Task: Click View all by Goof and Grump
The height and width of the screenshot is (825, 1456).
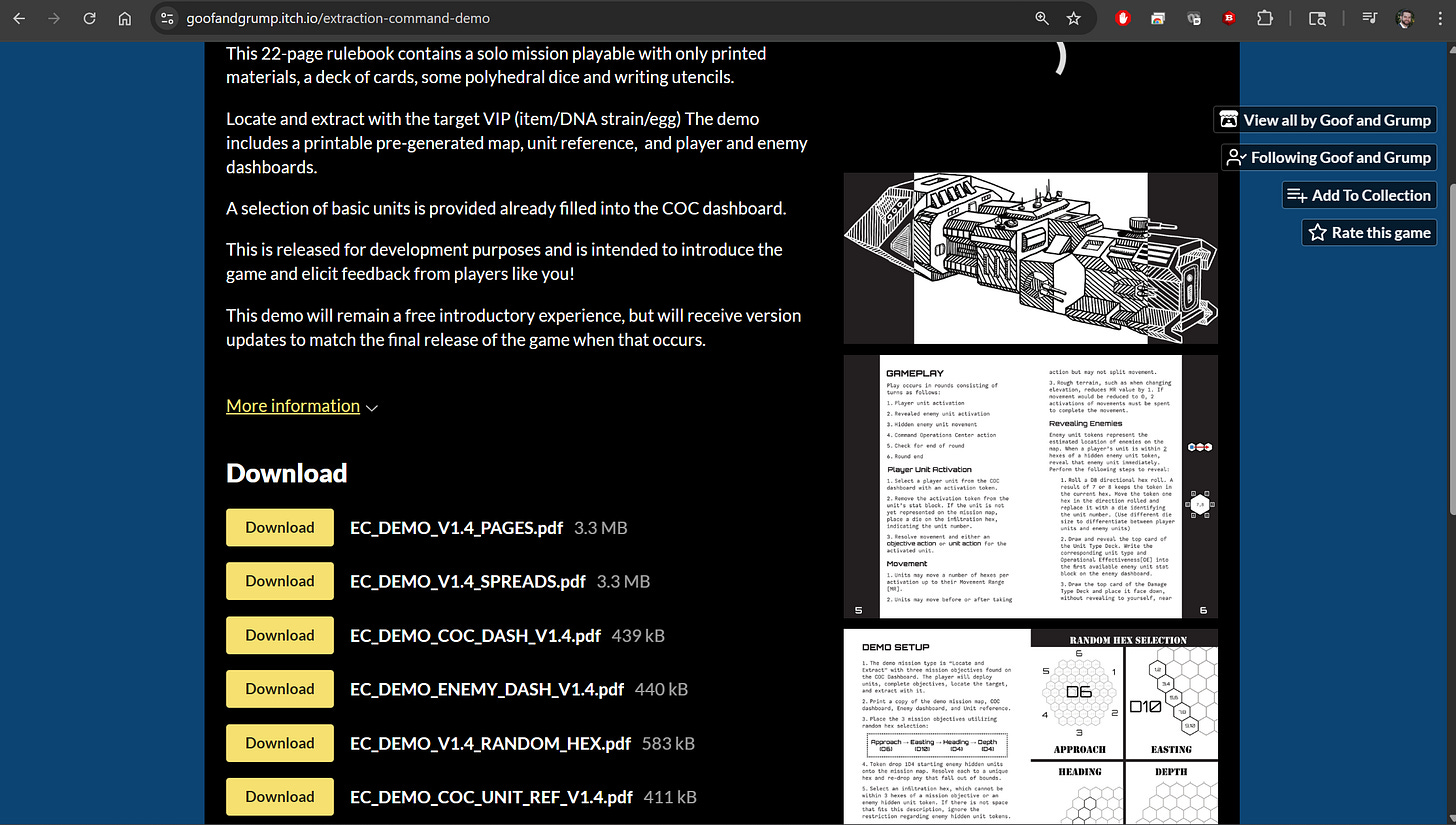Action: [x=1326, y=120]
